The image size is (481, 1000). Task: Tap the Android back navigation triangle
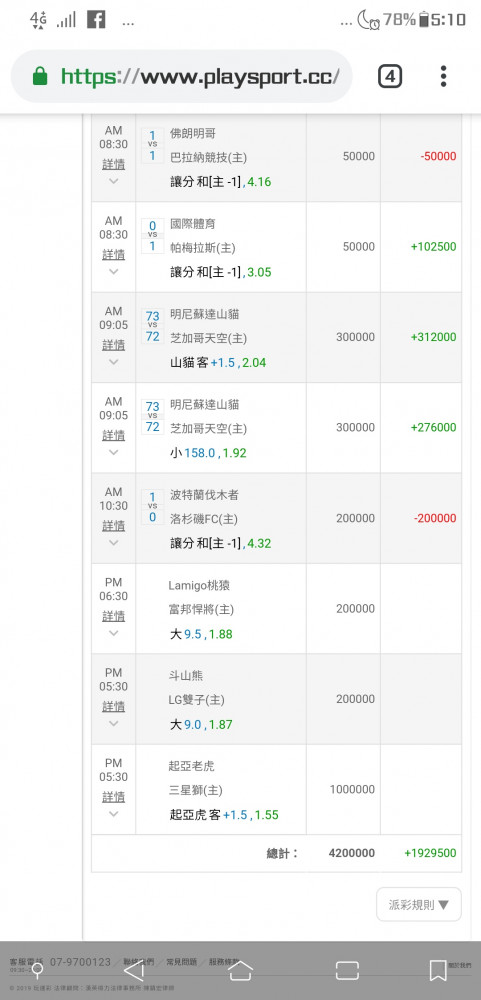133,970
